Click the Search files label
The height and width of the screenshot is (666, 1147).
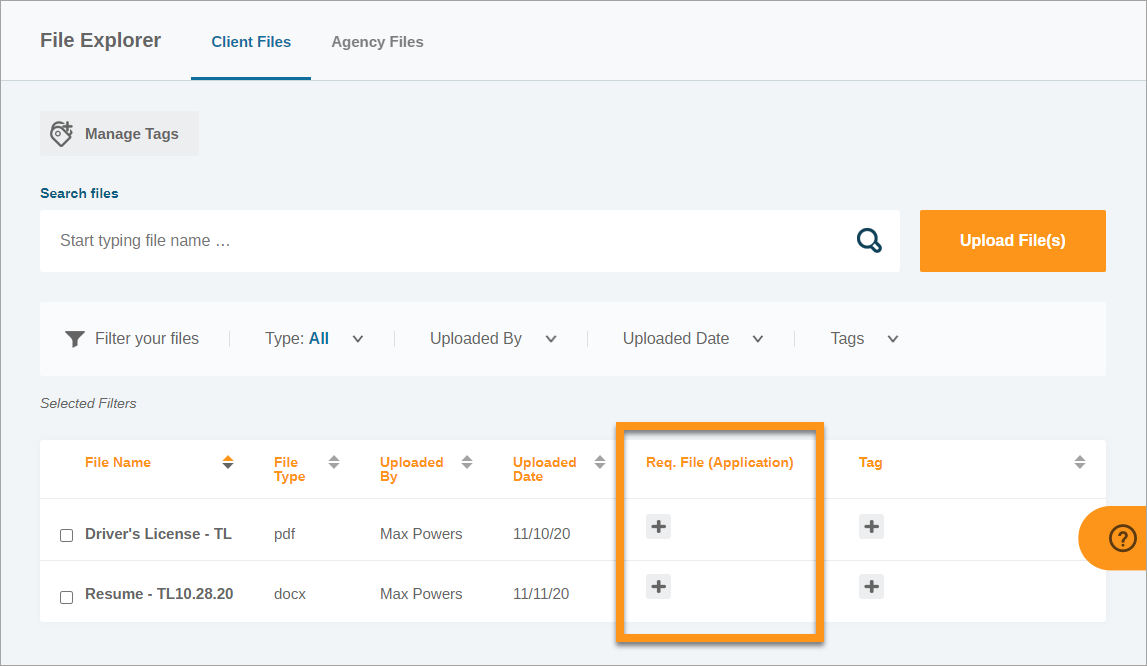click(79, 193)
